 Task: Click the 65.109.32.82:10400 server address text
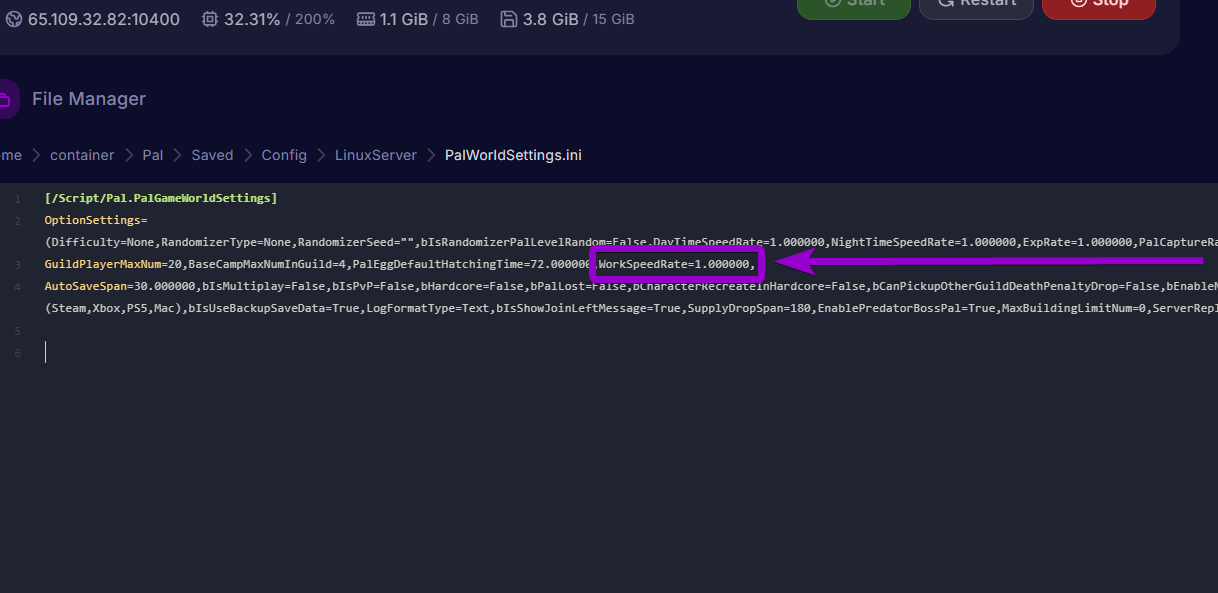104,19
